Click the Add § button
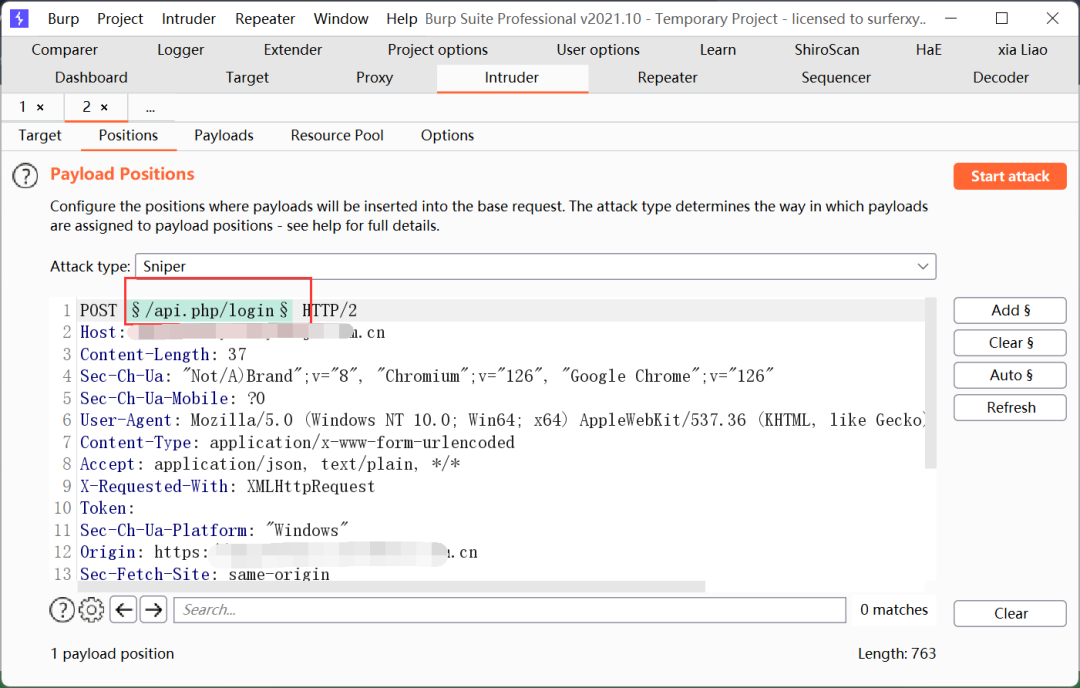The image size is (1080, 688). click(1010, 311)
